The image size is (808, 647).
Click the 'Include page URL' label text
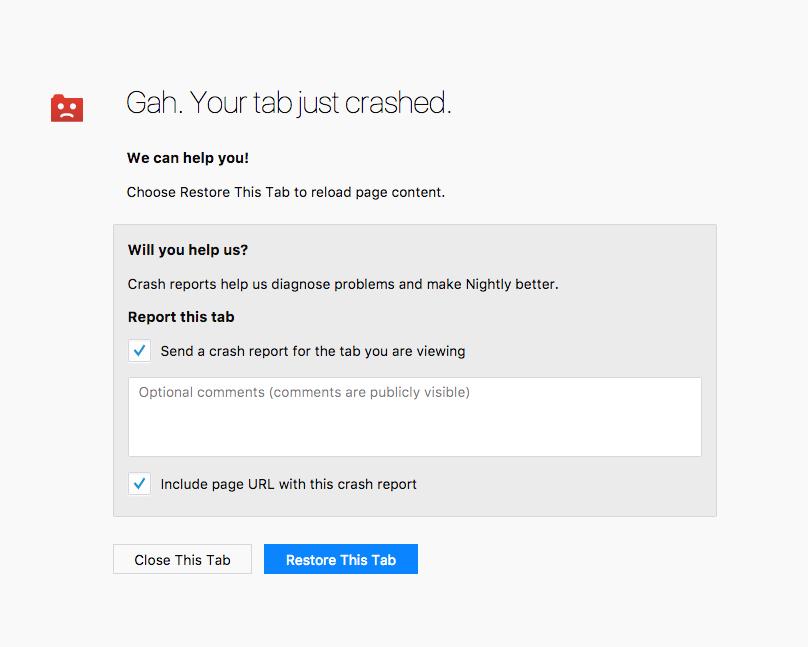tap(288, 484)
